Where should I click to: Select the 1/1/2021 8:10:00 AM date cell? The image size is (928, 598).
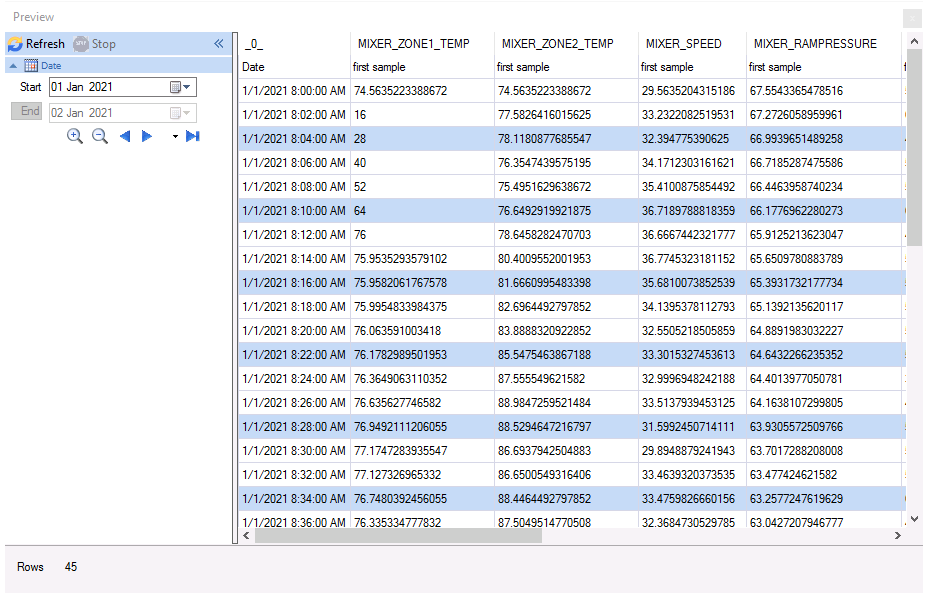(x=294, y=211)
